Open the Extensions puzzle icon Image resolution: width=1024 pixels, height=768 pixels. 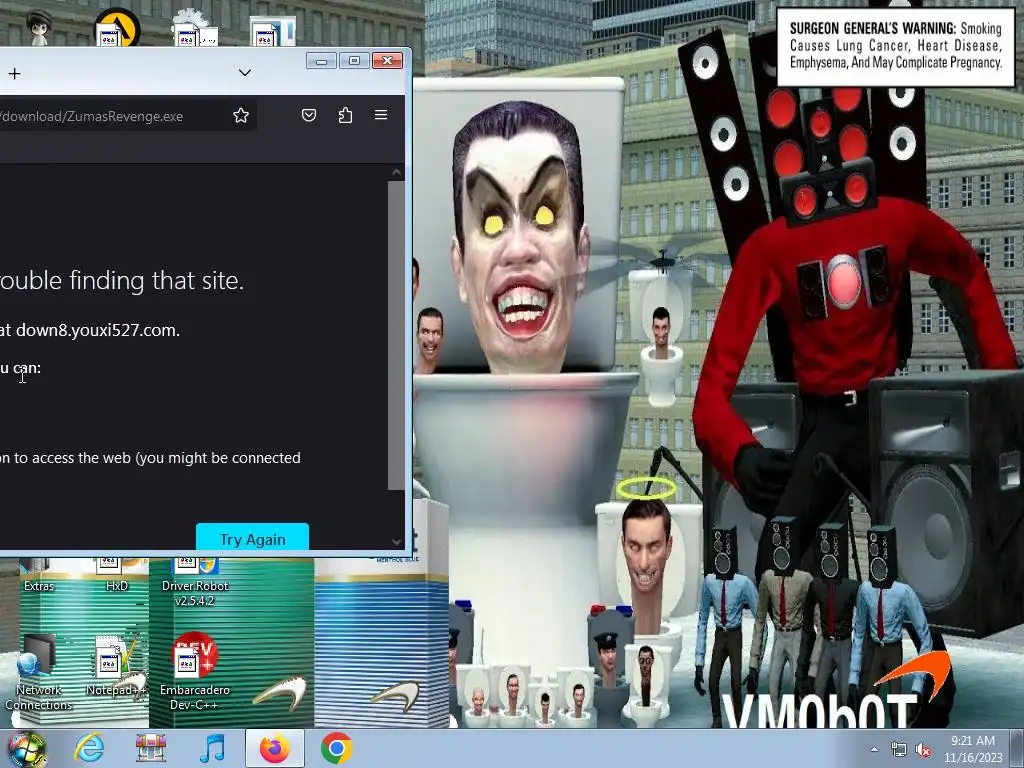click(x=345, y=116)
